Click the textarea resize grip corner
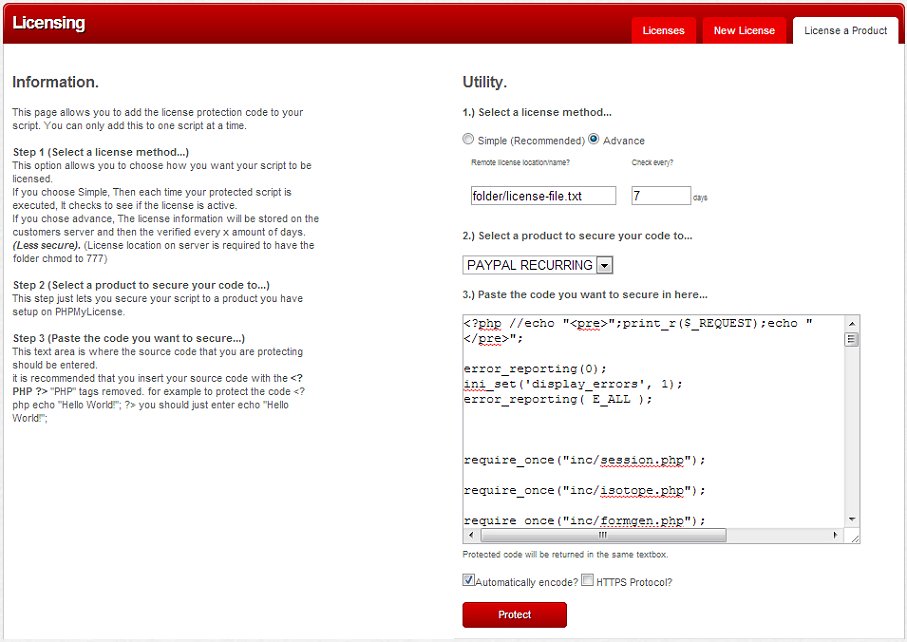This screenshot has height=642, width=907. pos(853,537)
